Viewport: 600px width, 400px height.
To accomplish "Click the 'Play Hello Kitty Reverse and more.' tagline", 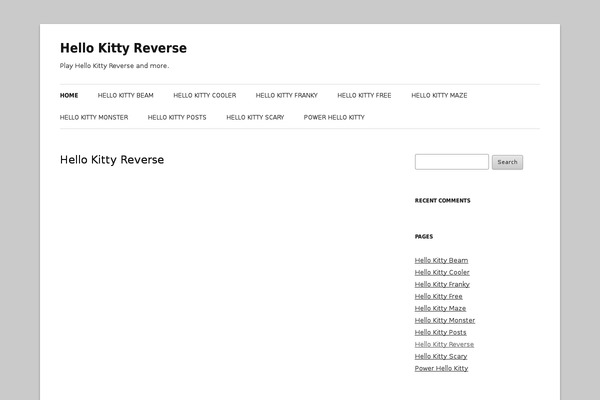I will tap(114, 66).
